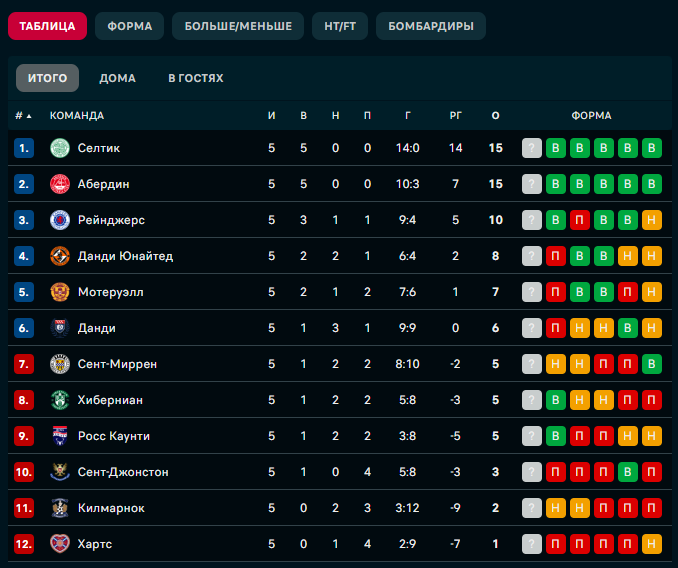Sort standings by О points column
The width and height of the screenshot is (678, 568).
[x=496, y=115]
